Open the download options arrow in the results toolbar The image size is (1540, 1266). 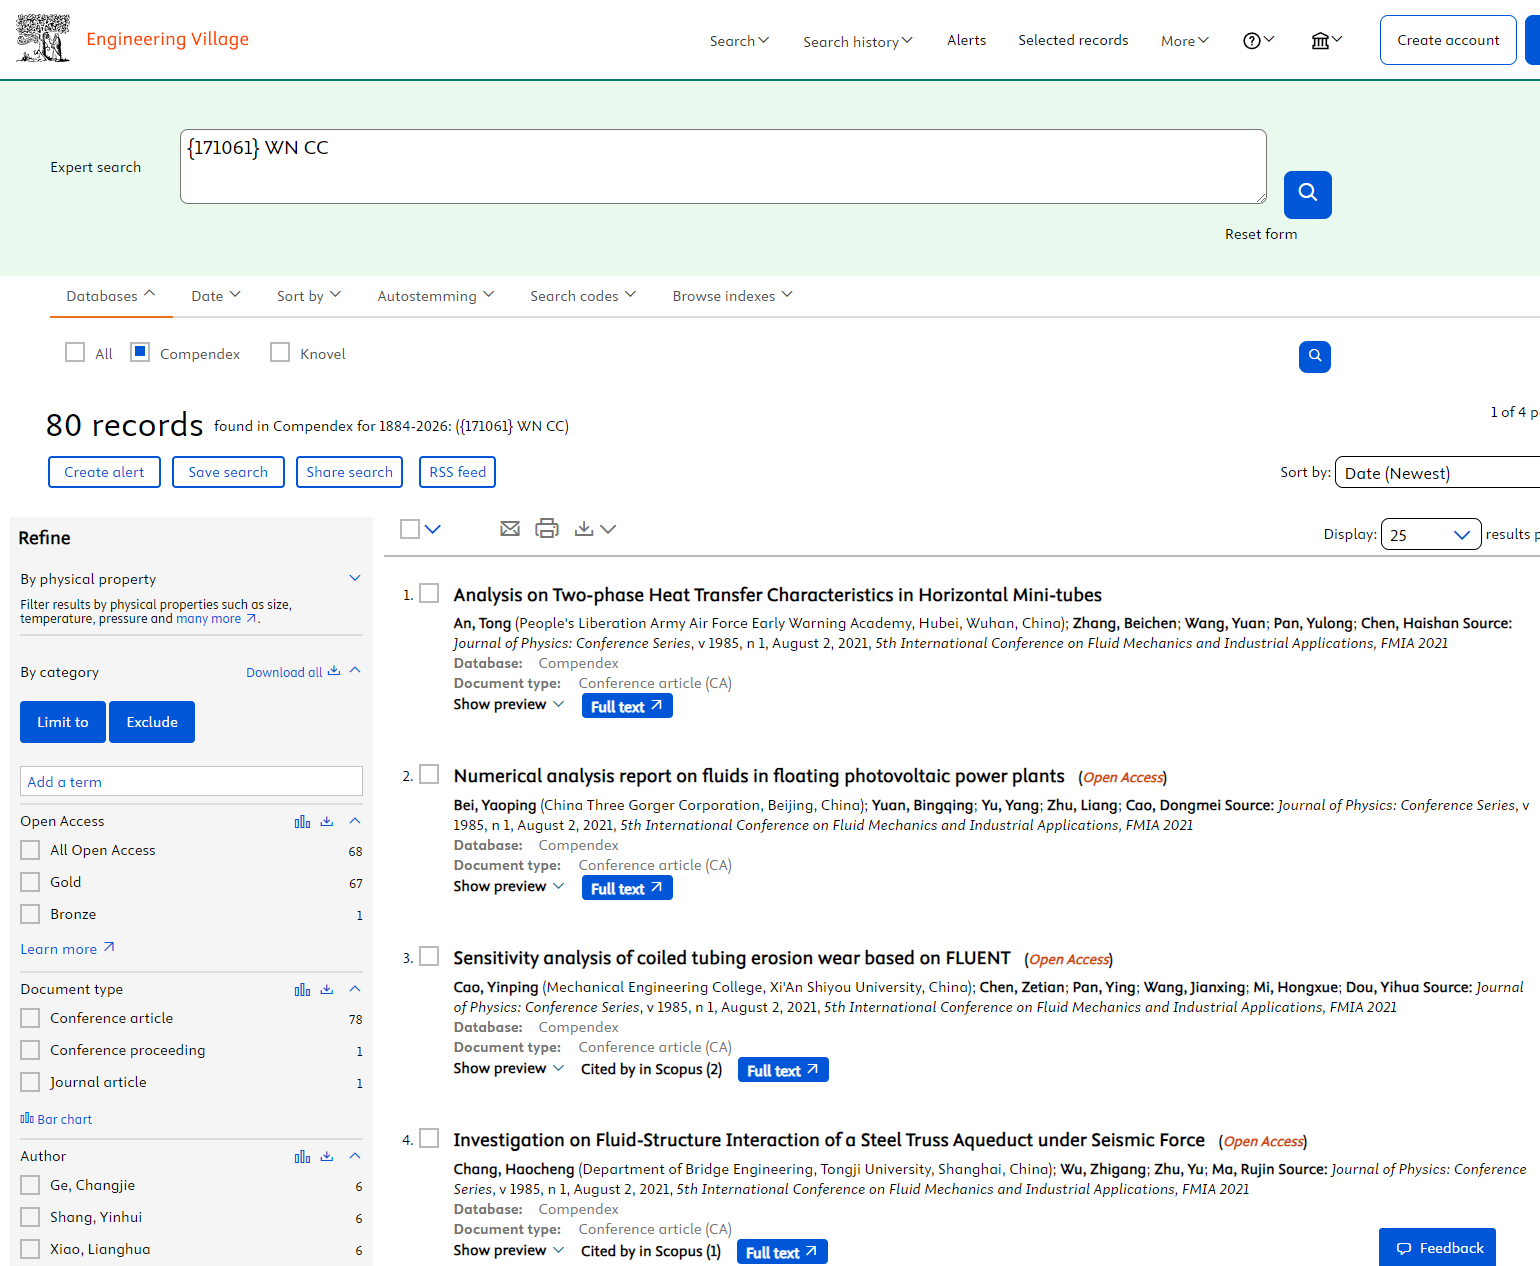click(x=608, y=529)
